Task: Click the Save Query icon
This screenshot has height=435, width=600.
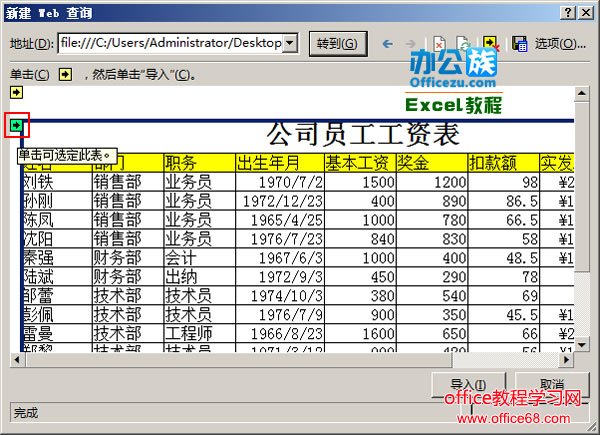Action: click(x=519, y=44)
